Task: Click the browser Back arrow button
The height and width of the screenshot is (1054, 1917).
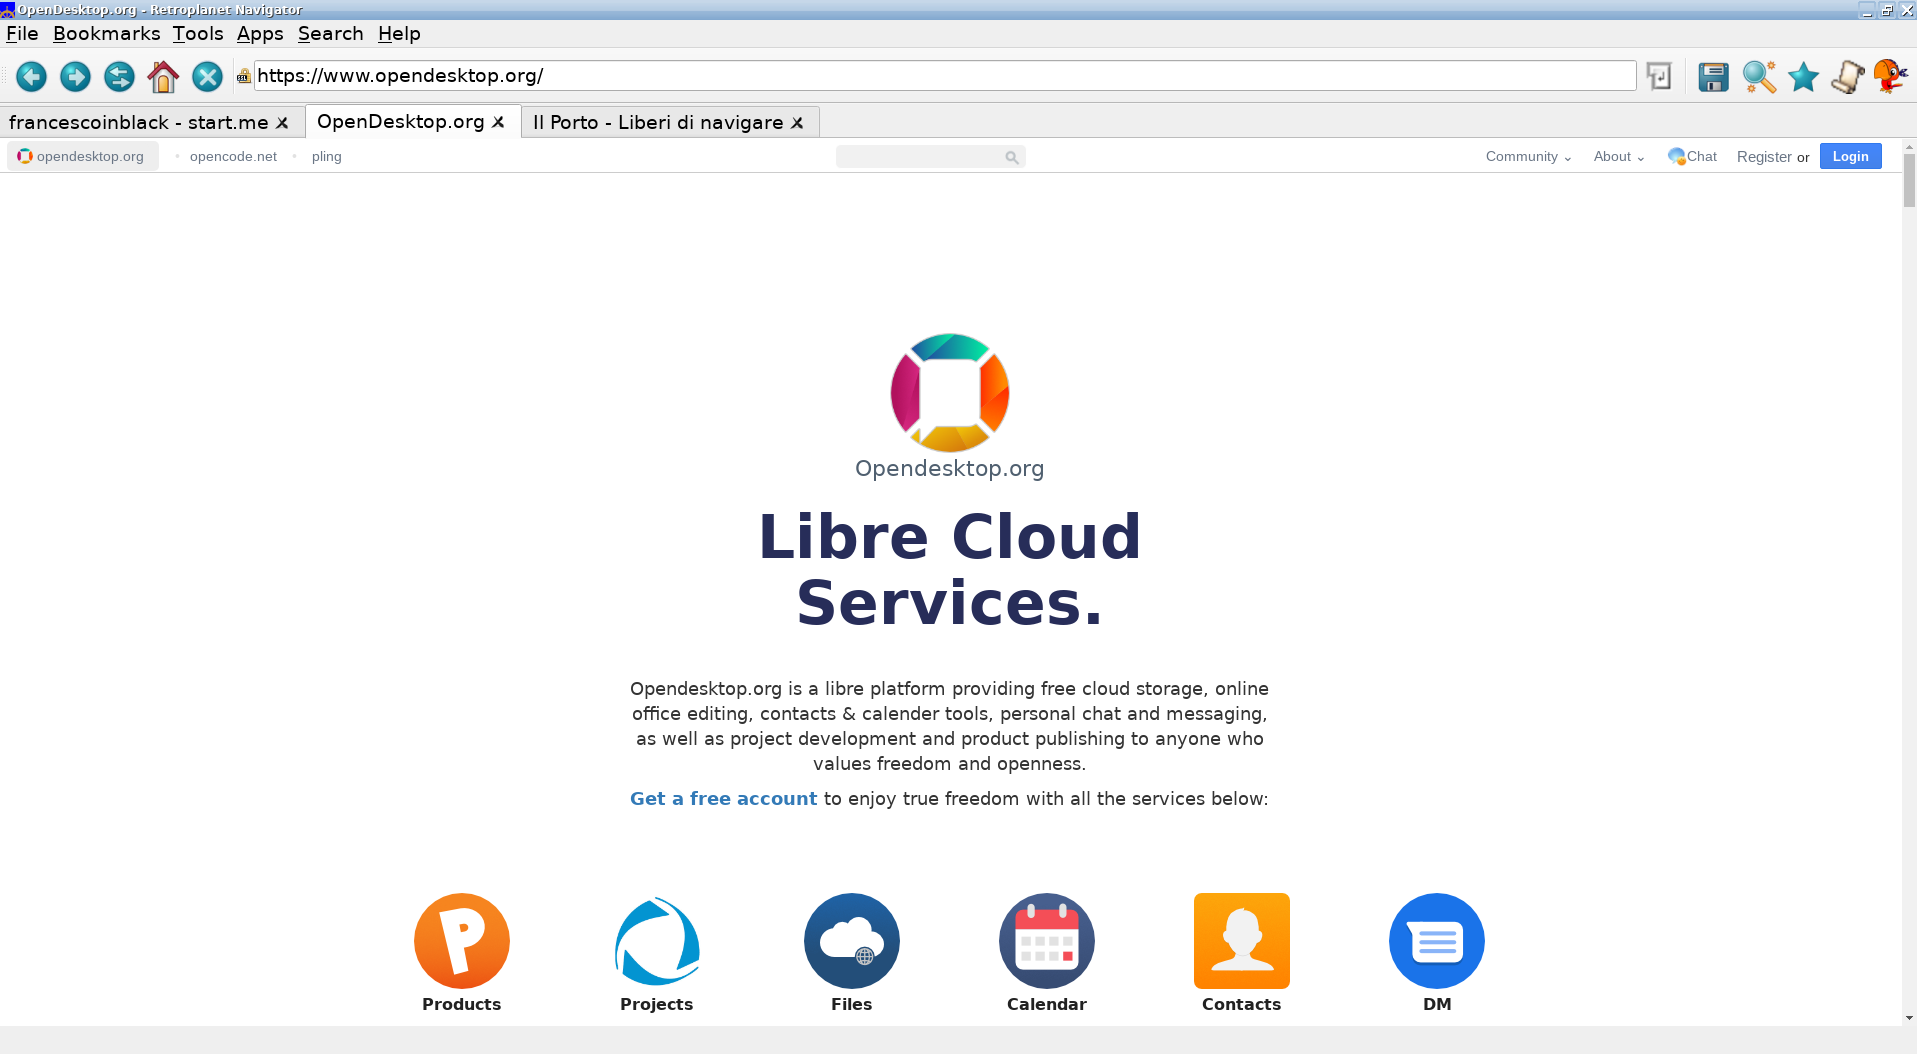Action: point(31,76)
